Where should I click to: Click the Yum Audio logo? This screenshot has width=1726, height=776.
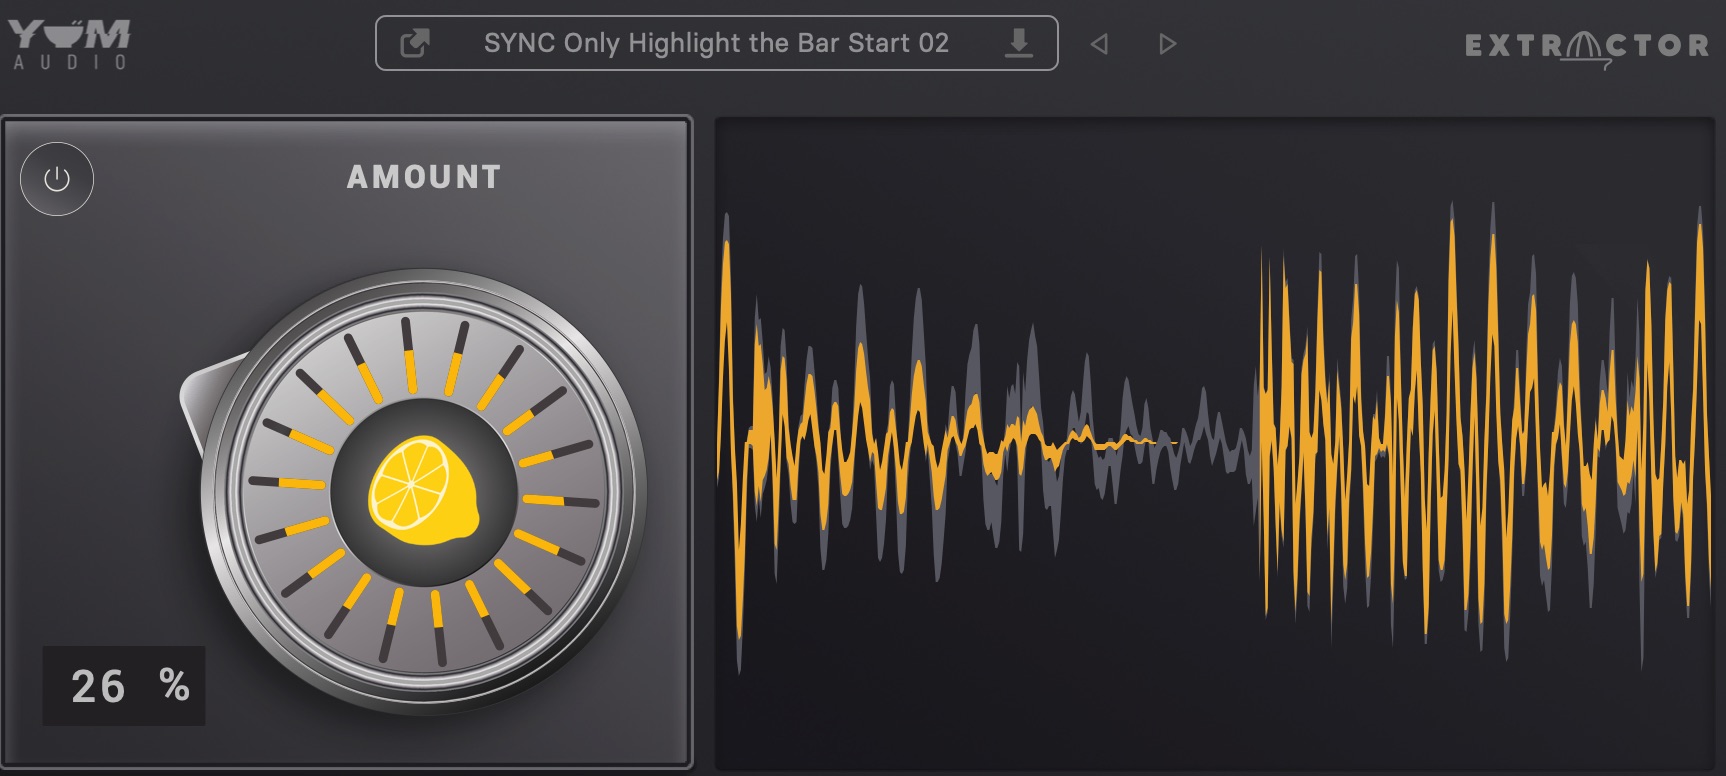tap(70, 35)
